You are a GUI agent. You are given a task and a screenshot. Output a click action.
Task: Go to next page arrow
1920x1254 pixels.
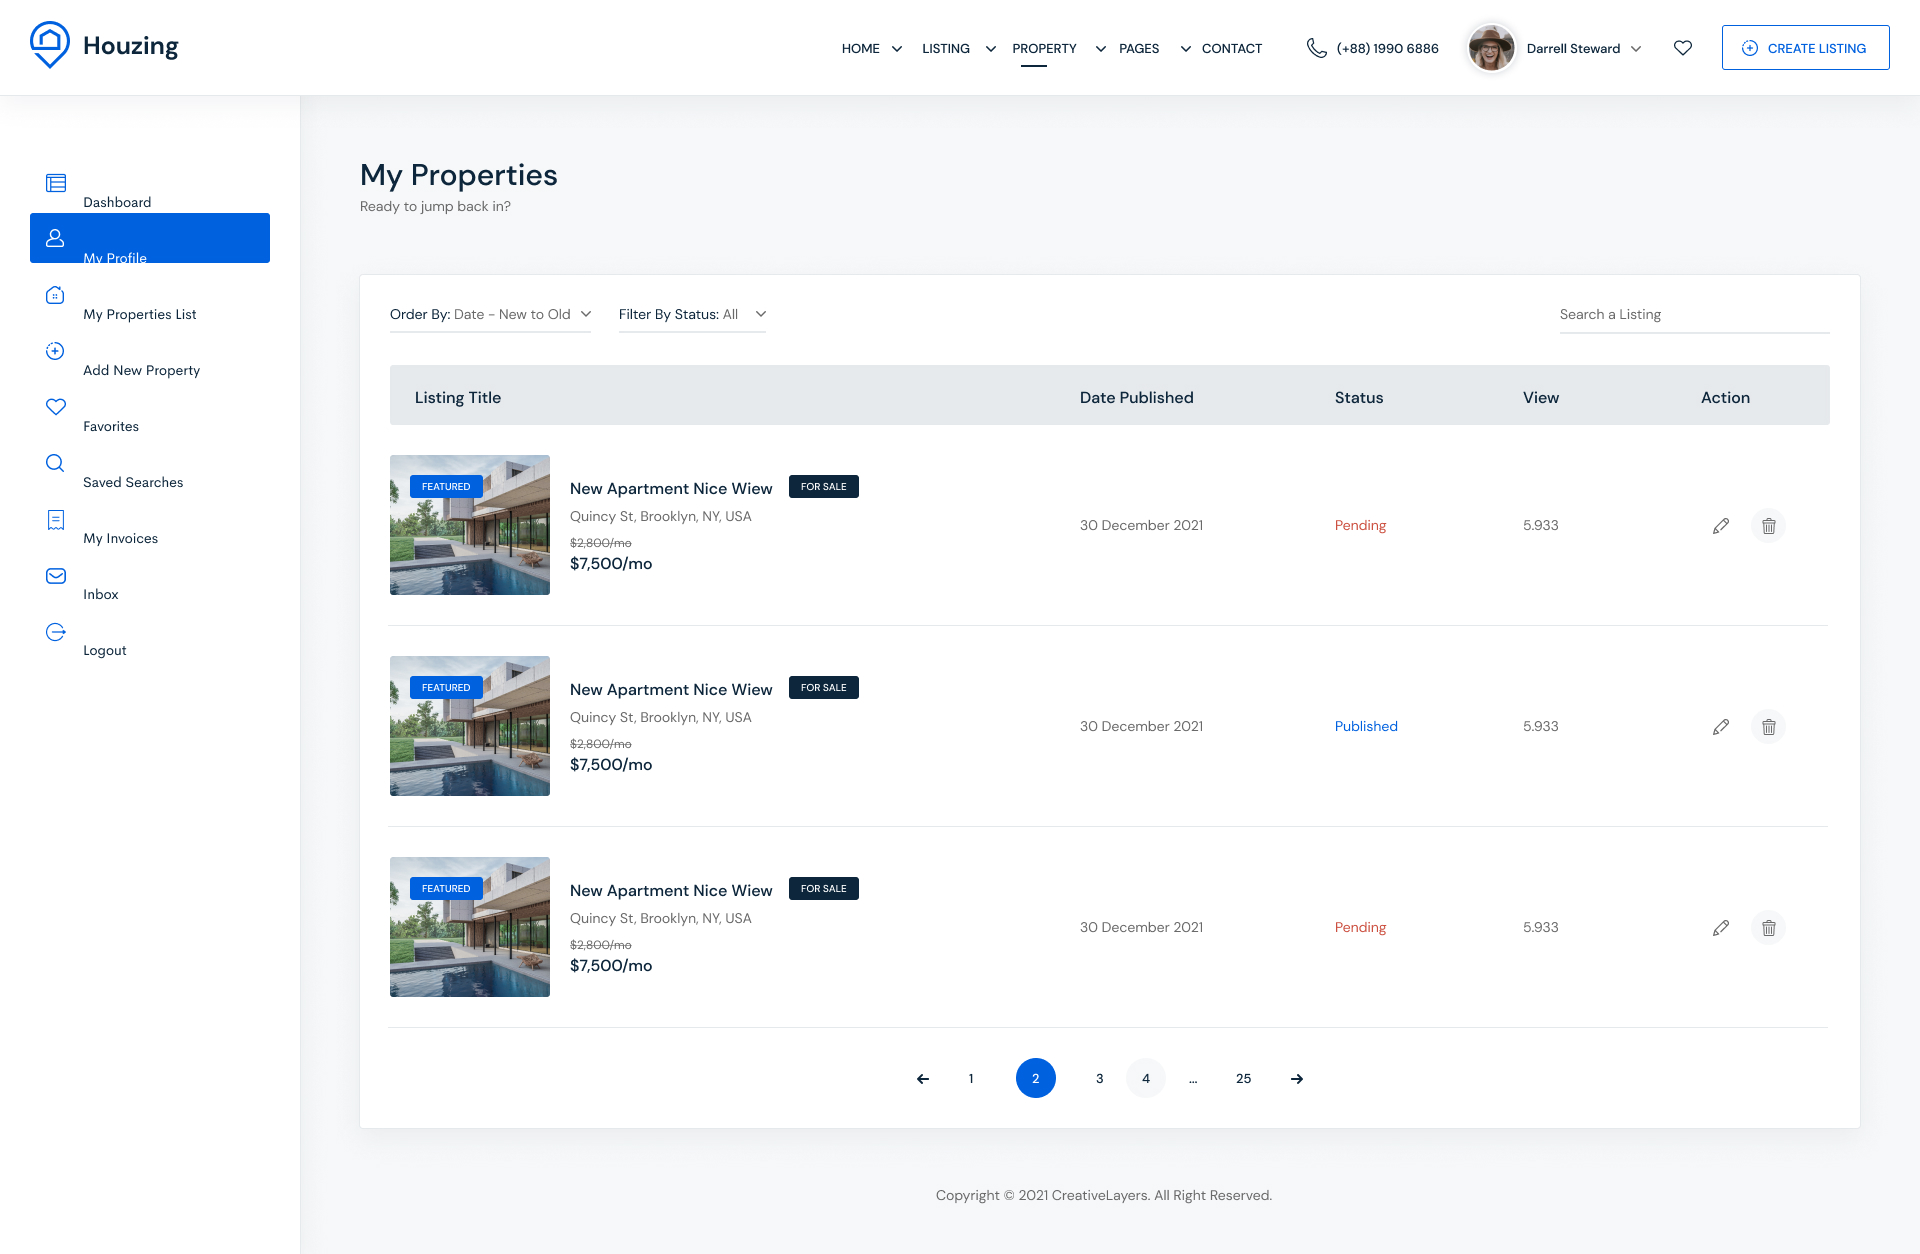pos(1296,1079)
